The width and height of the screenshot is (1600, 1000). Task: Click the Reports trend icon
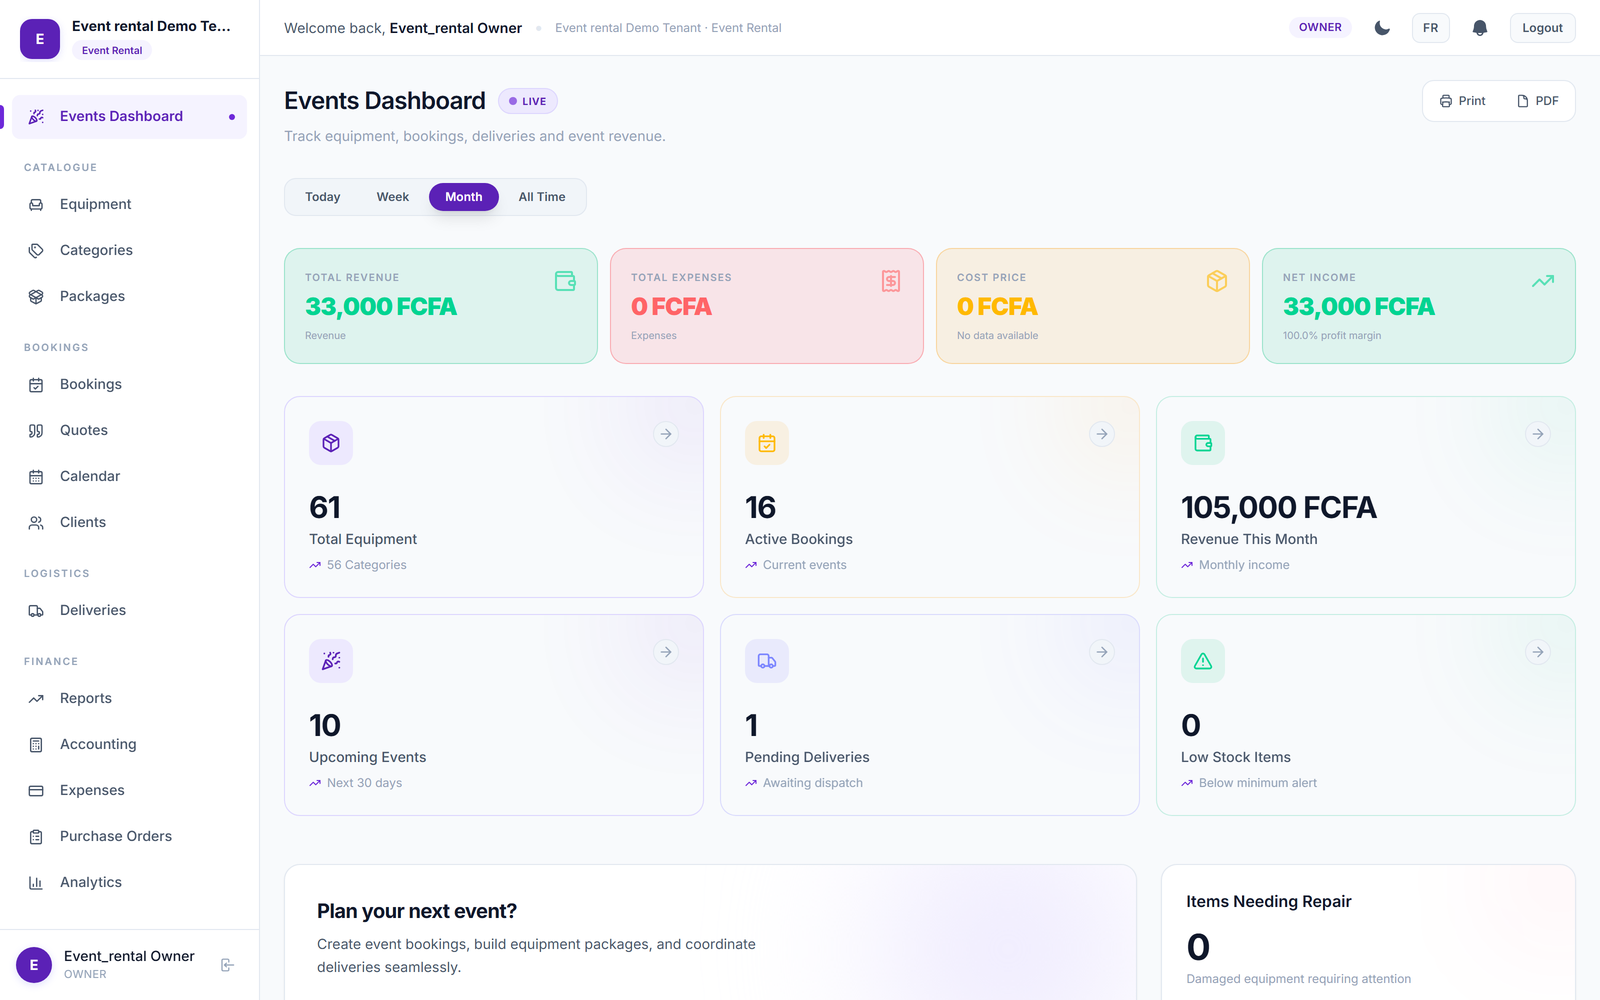pyautogui.click(x=36, y=698)
